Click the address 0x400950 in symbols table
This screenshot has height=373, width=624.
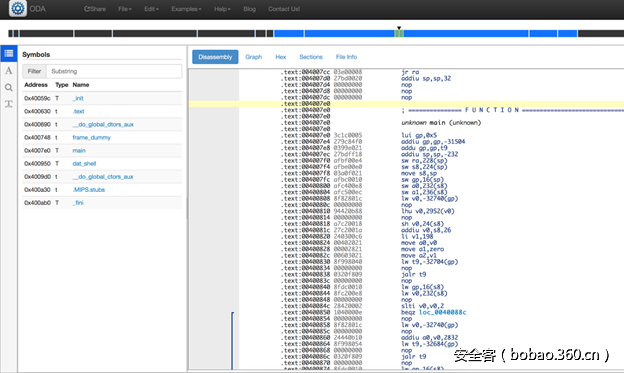[37, 164]
